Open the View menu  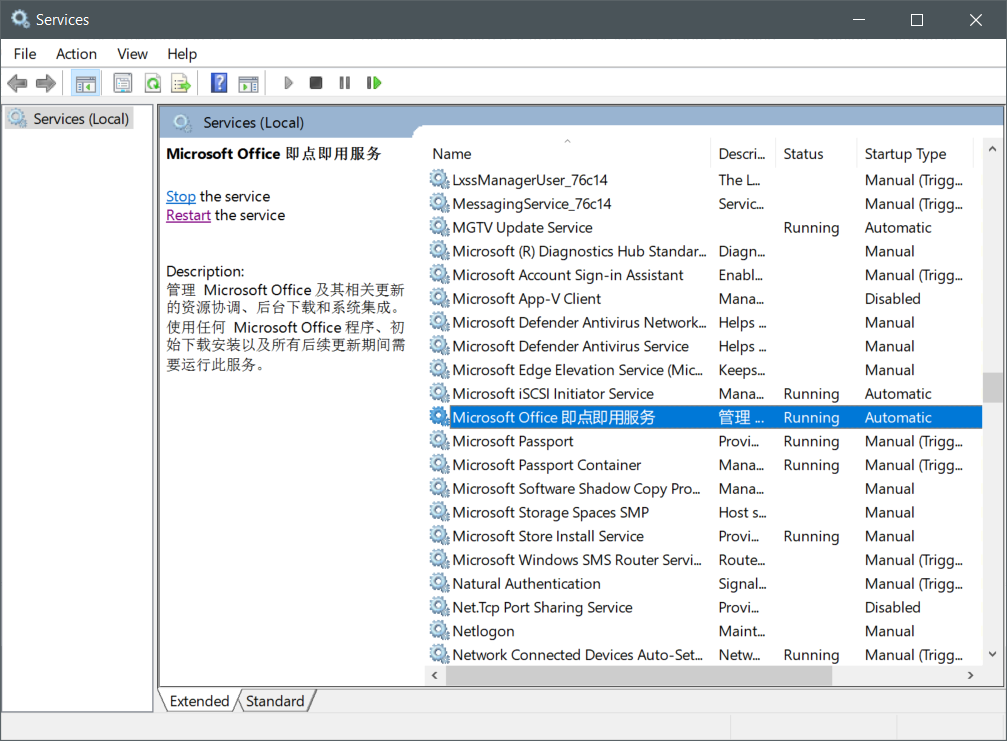(x=132, y=54)
